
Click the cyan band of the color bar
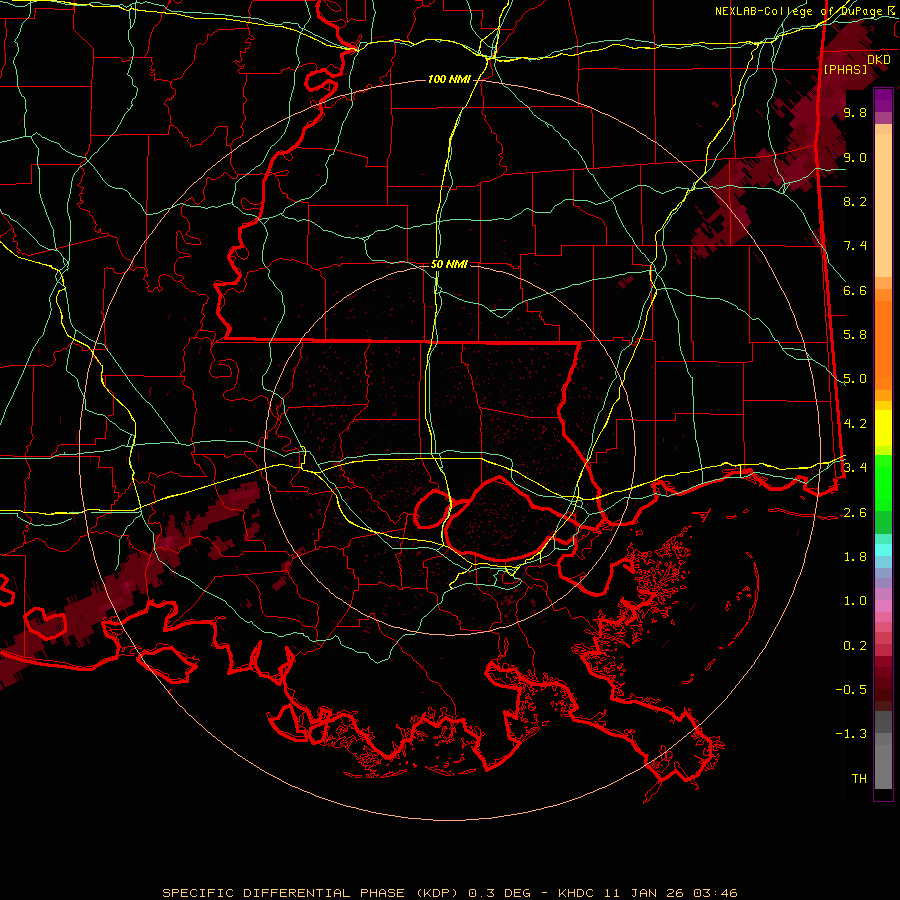coord(883,549)
